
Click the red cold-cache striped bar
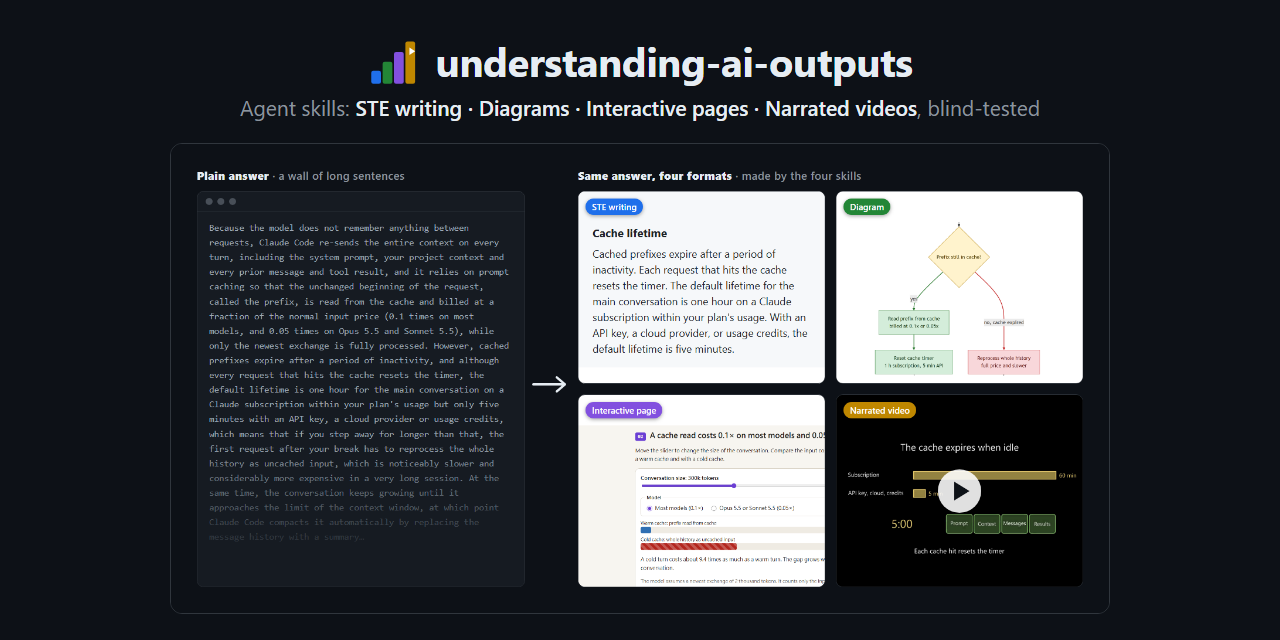tap(689, 546)
